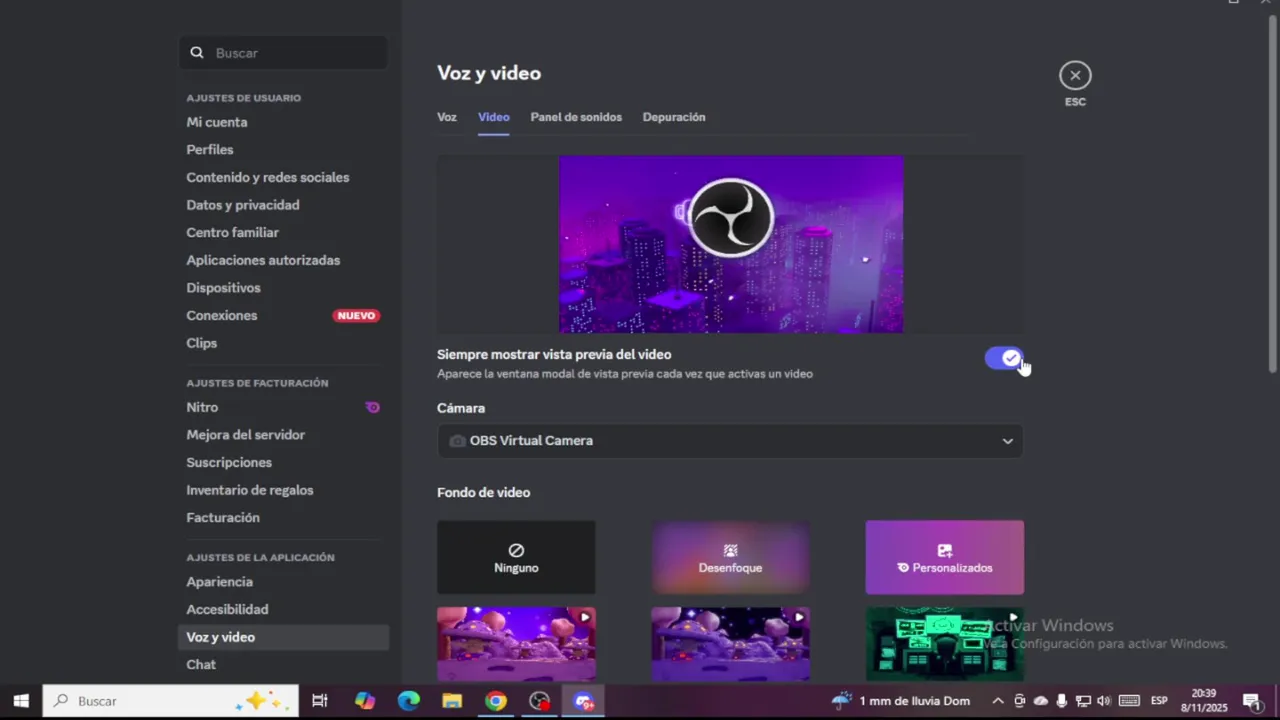
Task: Select Desenfoque video background
Action: (730, 557)
